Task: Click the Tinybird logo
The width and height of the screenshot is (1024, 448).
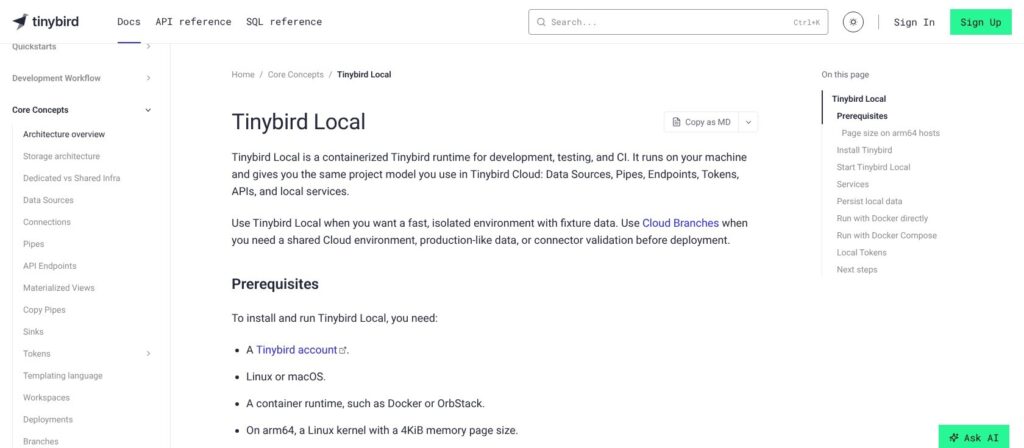Action: [45, 22]
